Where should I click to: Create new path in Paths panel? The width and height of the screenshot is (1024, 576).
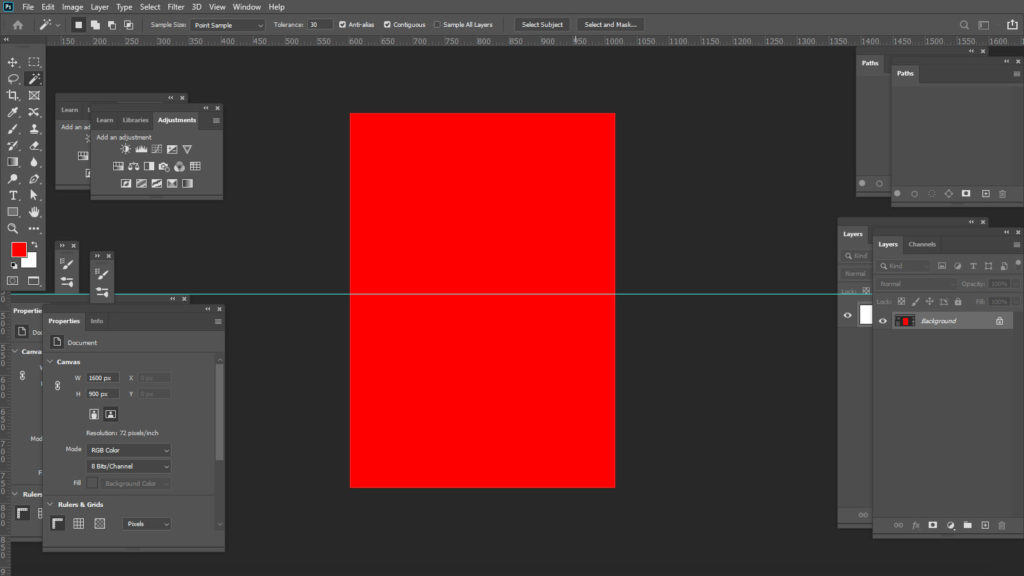[x=985, y=194]
